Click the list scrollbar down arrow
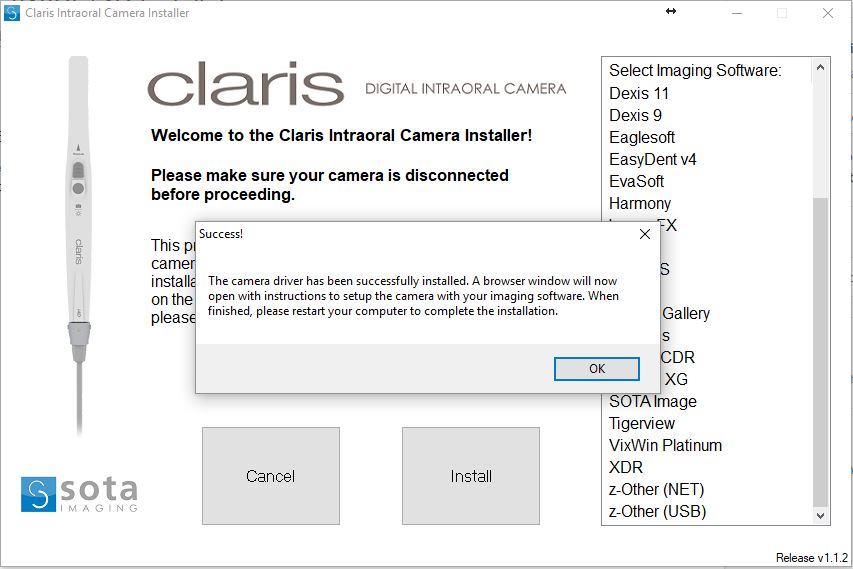This screenshot has width=853, height=569. pyautogui.click(x=820, y=515)
